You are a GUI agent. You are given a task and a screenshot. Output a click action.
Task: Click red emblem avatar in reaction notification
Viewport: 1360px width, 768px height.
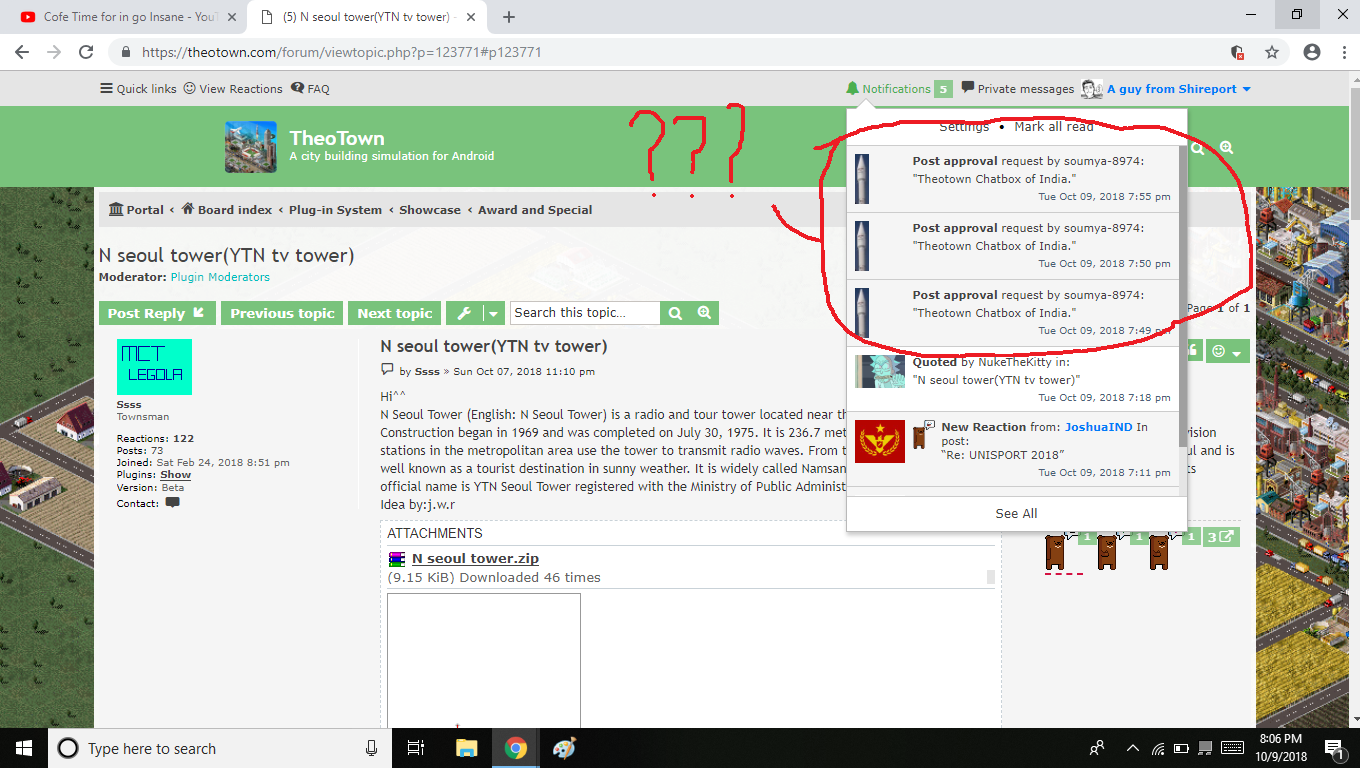click(x=880, y=441)
